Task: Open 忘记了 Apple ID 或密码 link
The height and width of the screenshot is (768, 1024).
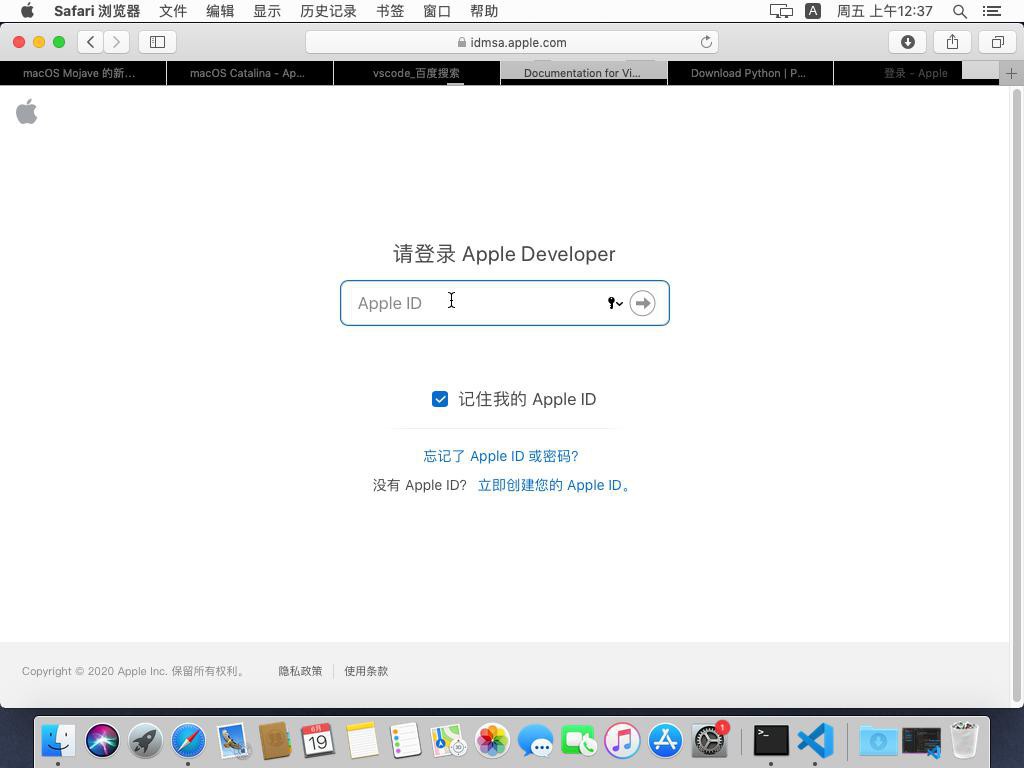Action: click(x=501, y=456)
